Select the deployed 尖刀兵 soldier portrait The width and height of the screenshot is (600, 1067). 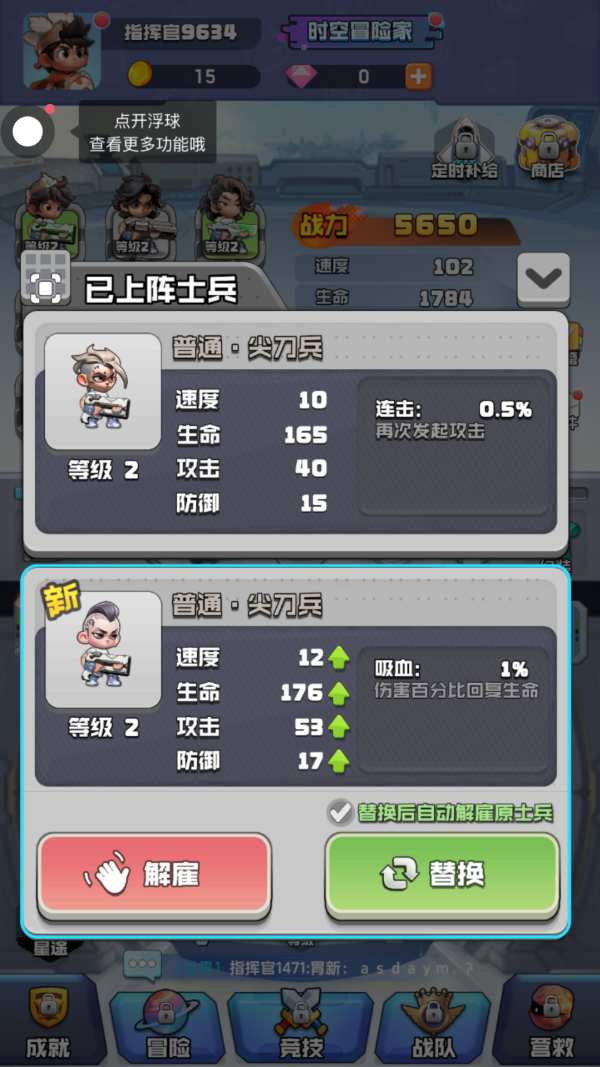pos(103,391)
